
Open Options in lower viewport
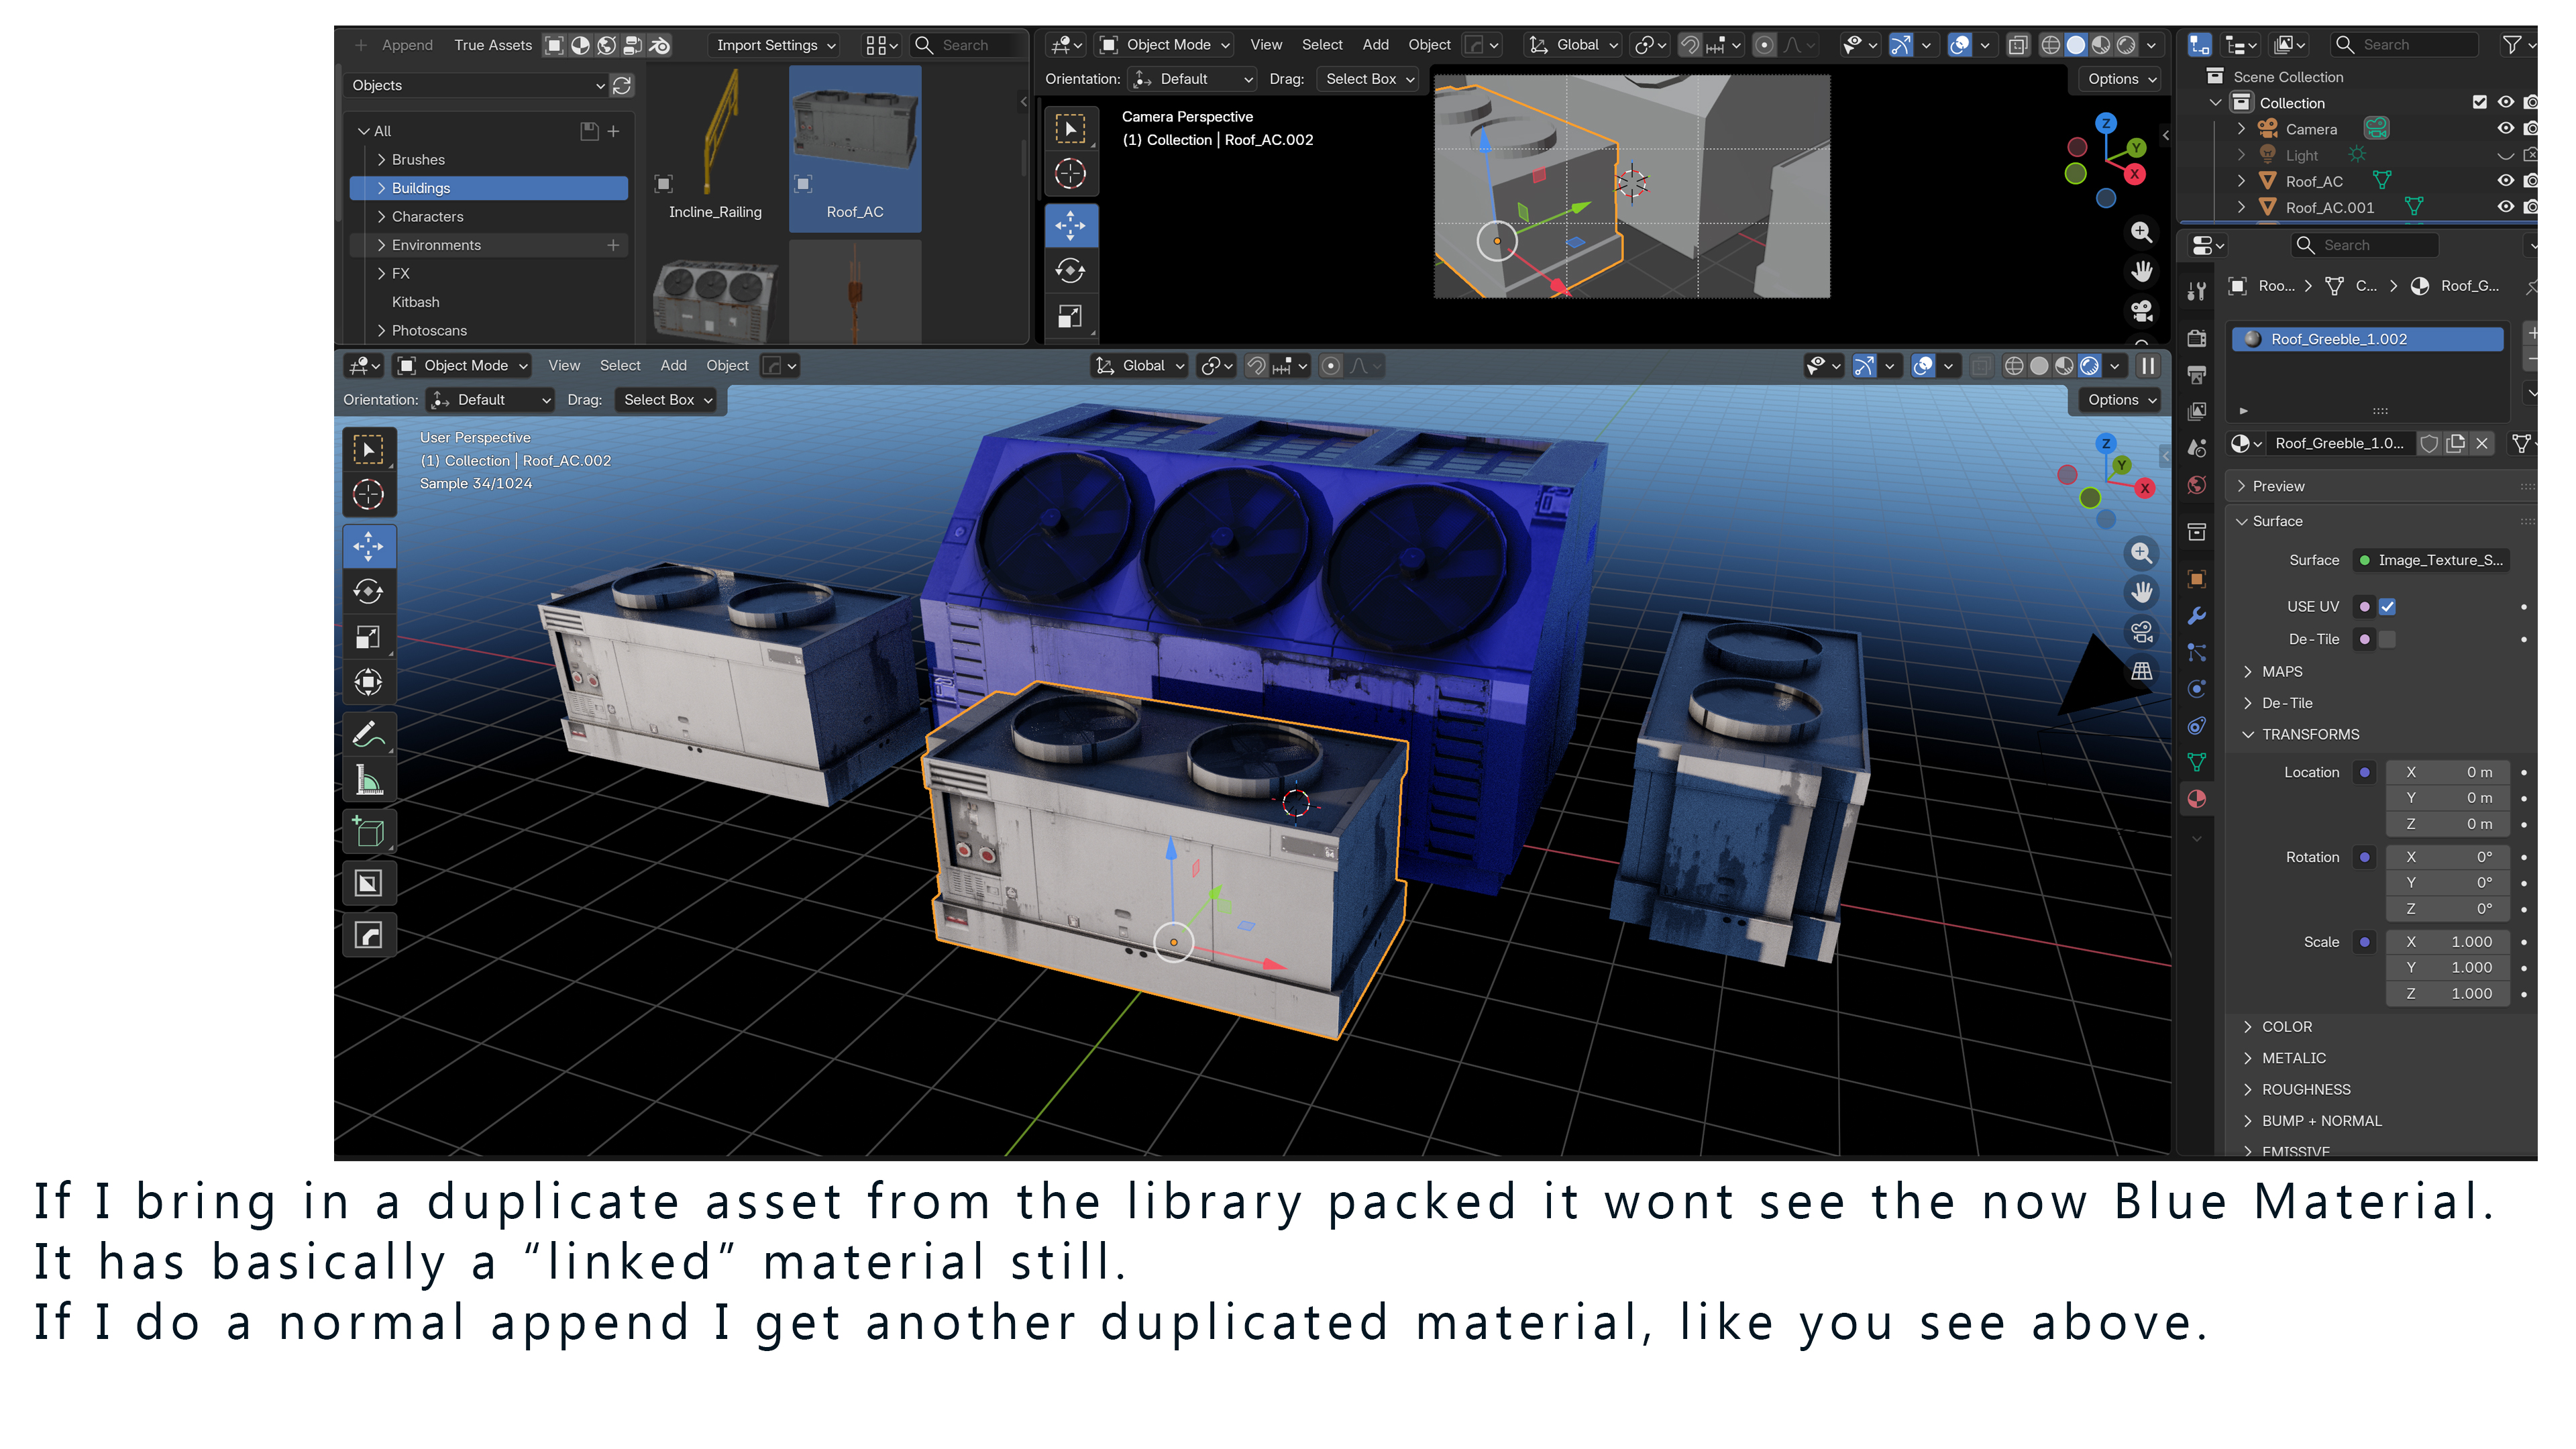point(2122,400)
